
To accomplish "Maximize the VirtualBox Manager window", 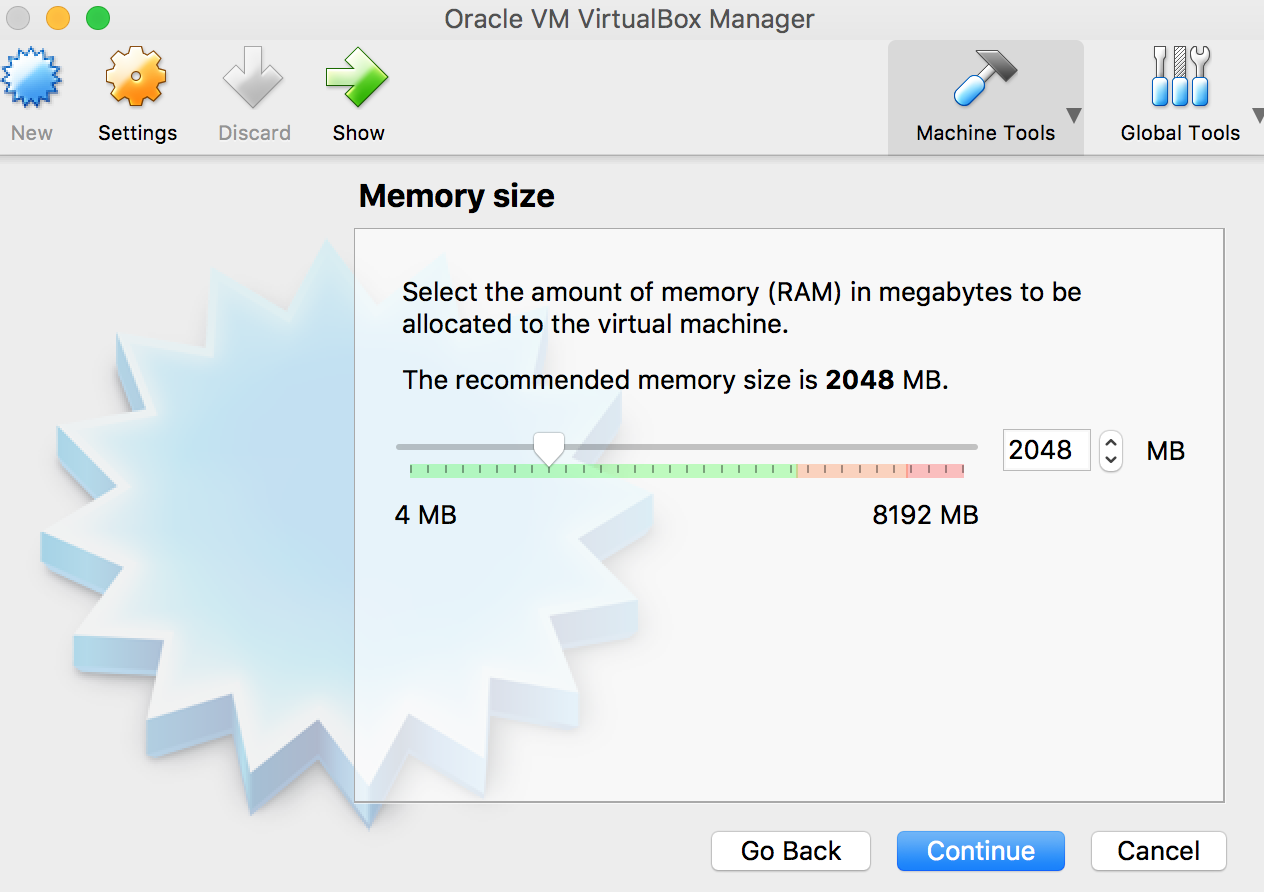I will (x=97, y=18).
